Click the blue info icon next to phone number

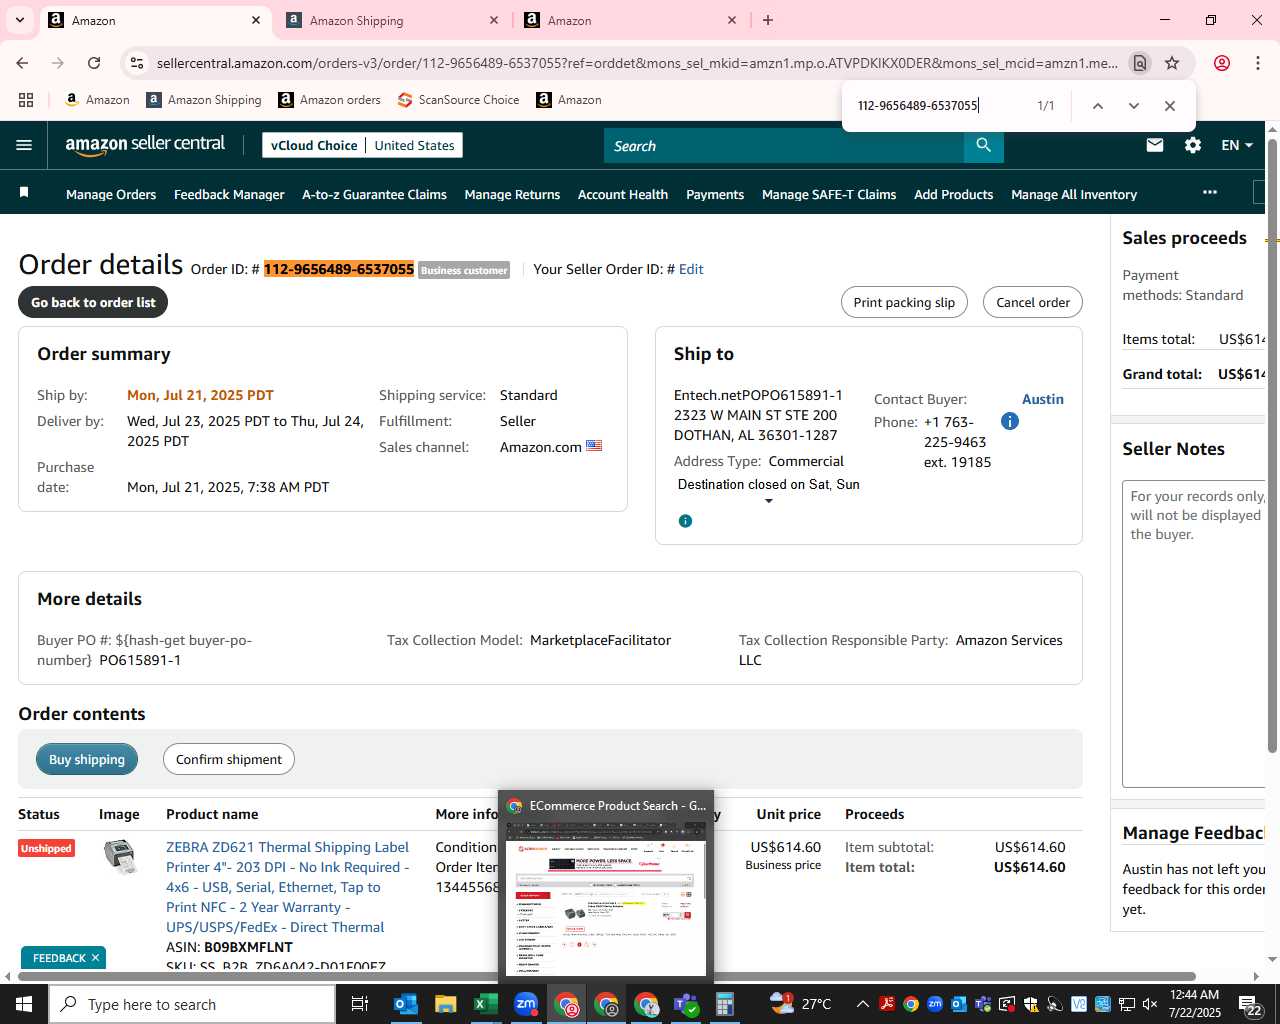tap(1010, 421)
